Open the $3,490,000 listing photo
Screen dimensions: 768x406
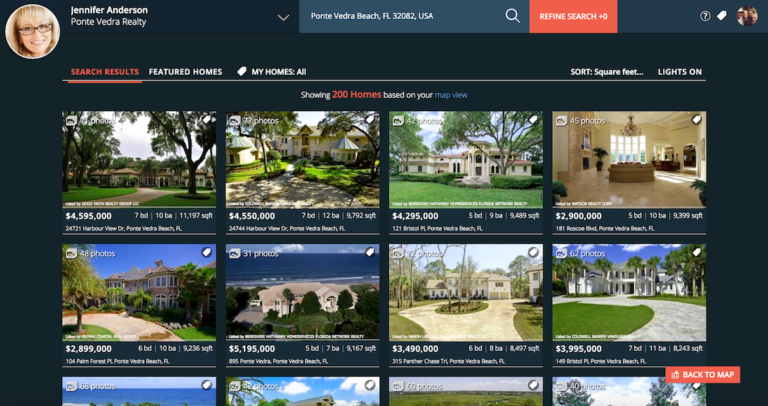click(466, 292)
